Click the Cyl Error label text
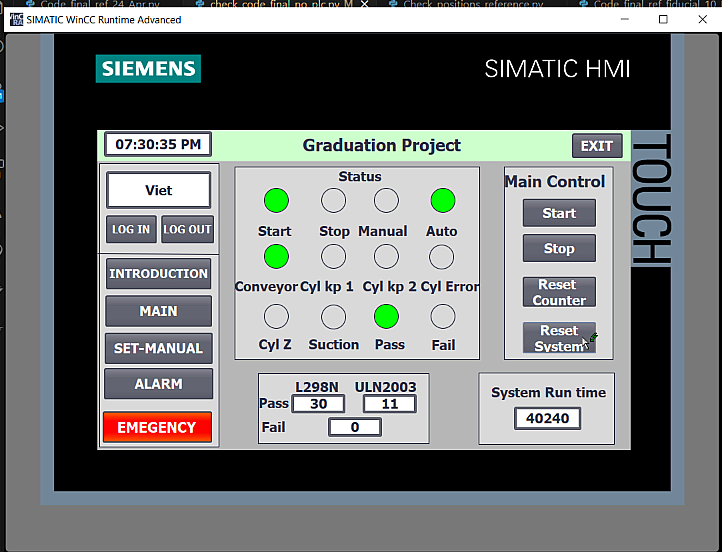This screenshot has width=722, height=552. click(x=450, y=287)
